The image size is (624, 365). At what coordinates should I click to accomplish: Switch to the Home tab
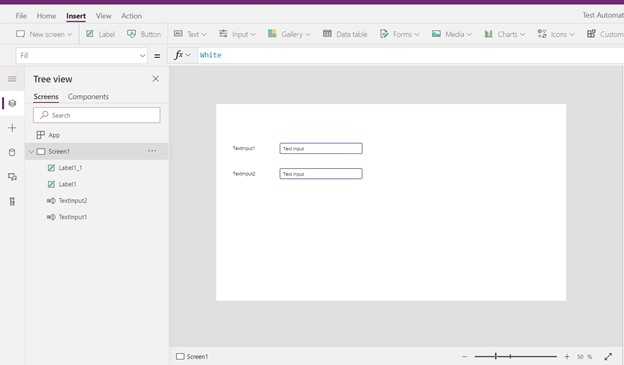click(46, 16)
